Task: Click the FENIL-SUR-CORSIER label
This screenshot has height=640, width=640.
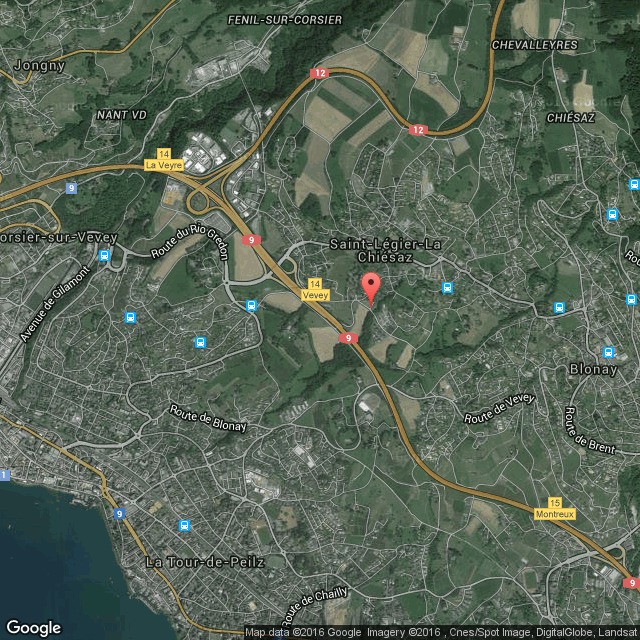Action: point(285,20)
